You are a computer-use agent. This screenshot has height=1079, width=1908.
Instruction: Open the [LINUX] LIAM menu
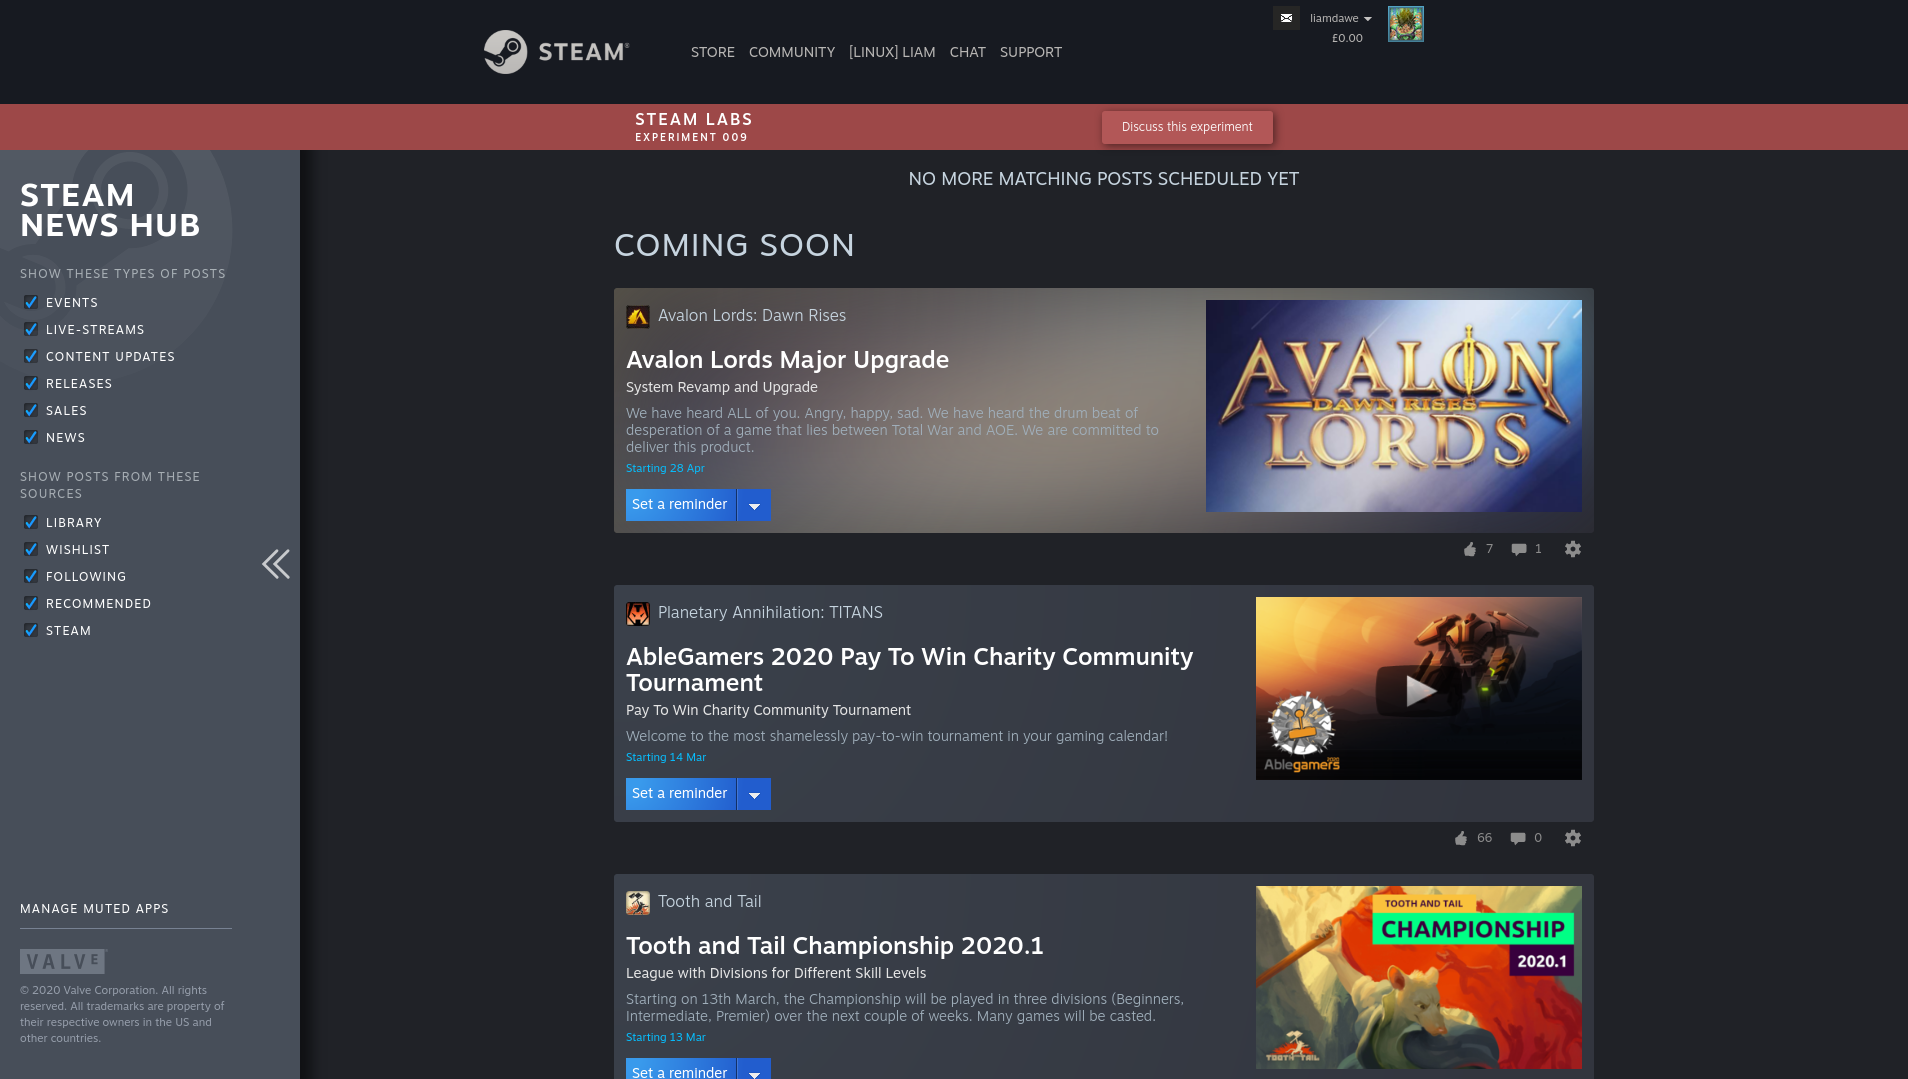coord(892,52)
